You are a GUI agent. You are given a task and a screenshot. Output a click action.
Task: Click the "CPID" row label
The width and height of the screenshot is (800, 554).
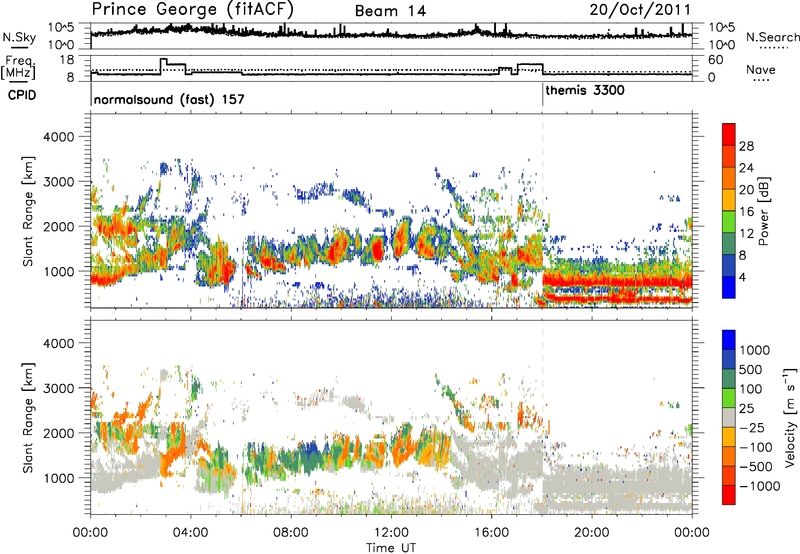[x=22, y=95]
